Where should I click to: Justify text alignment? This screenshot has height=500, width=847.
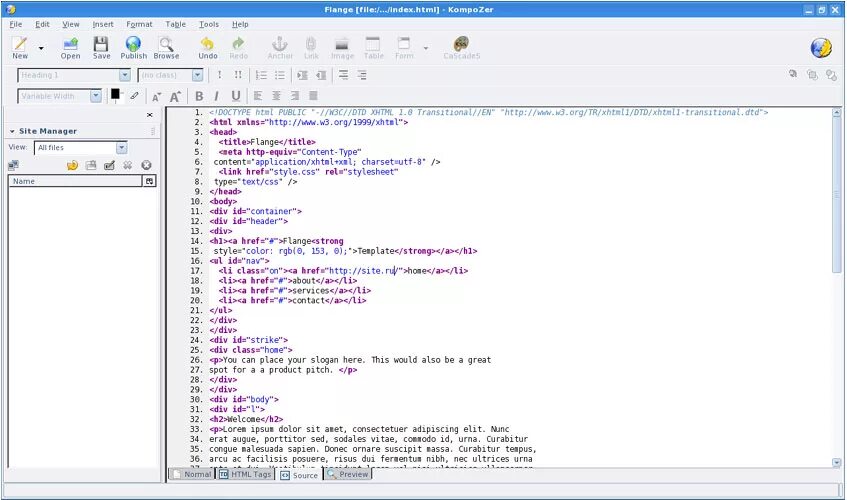click(x=313, y=96)
